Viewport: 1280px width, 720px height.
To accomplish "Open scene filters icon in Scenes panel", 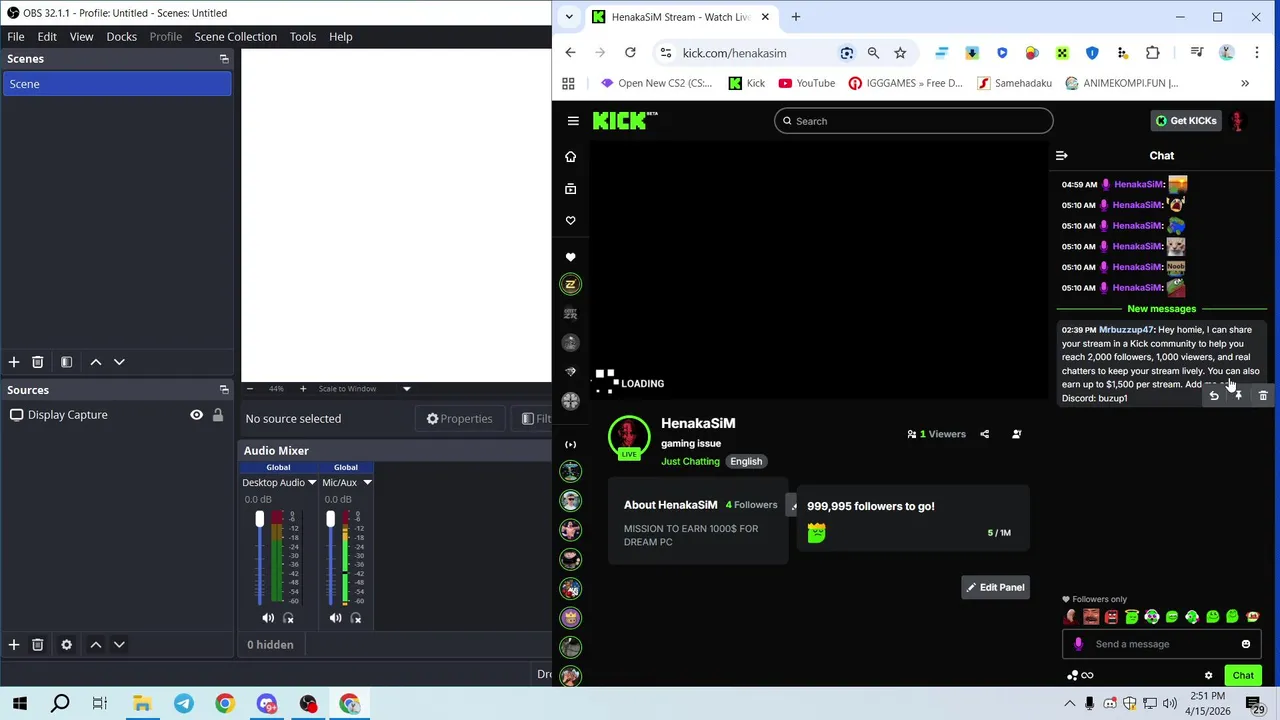I will (x=66, y=362).
